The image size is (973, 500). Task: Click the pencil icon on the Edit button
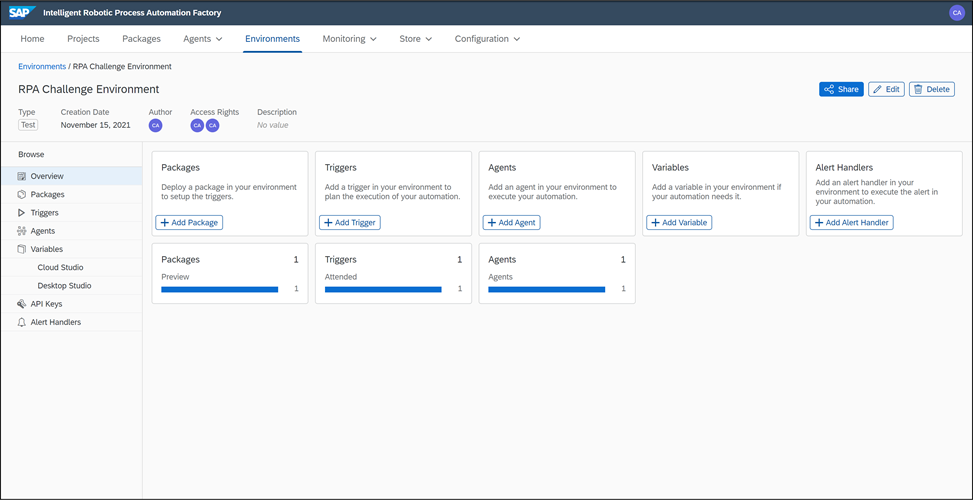(x=877, y=89)
